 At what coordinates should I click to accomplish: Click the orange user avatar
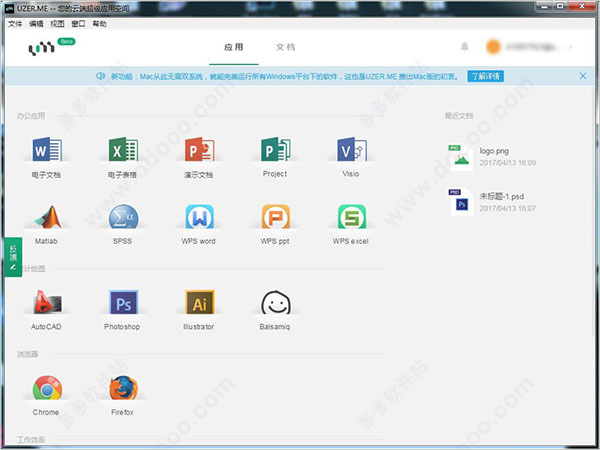click(x=493, y=47)
